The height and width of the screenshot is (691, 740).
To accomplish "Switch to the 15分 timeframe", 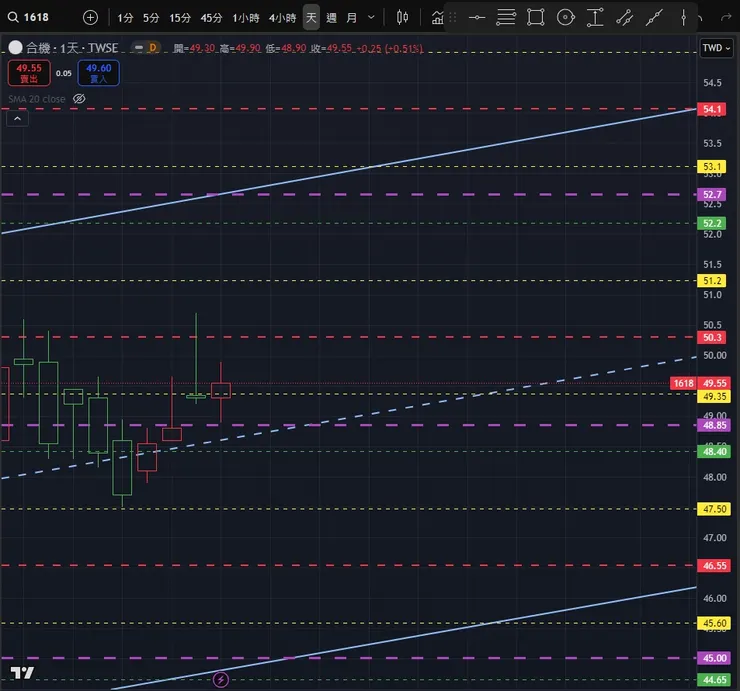I will tap(180, 18).
